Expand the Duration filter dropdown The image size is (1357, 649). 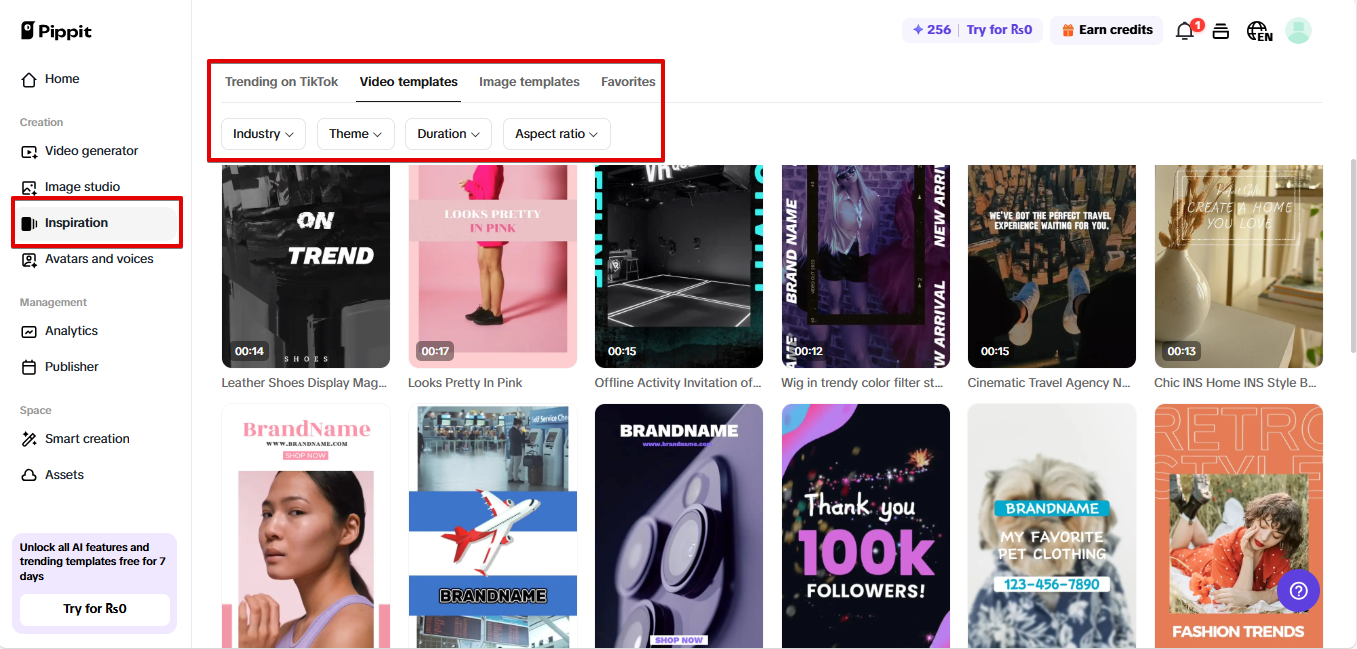pos(448,134)
